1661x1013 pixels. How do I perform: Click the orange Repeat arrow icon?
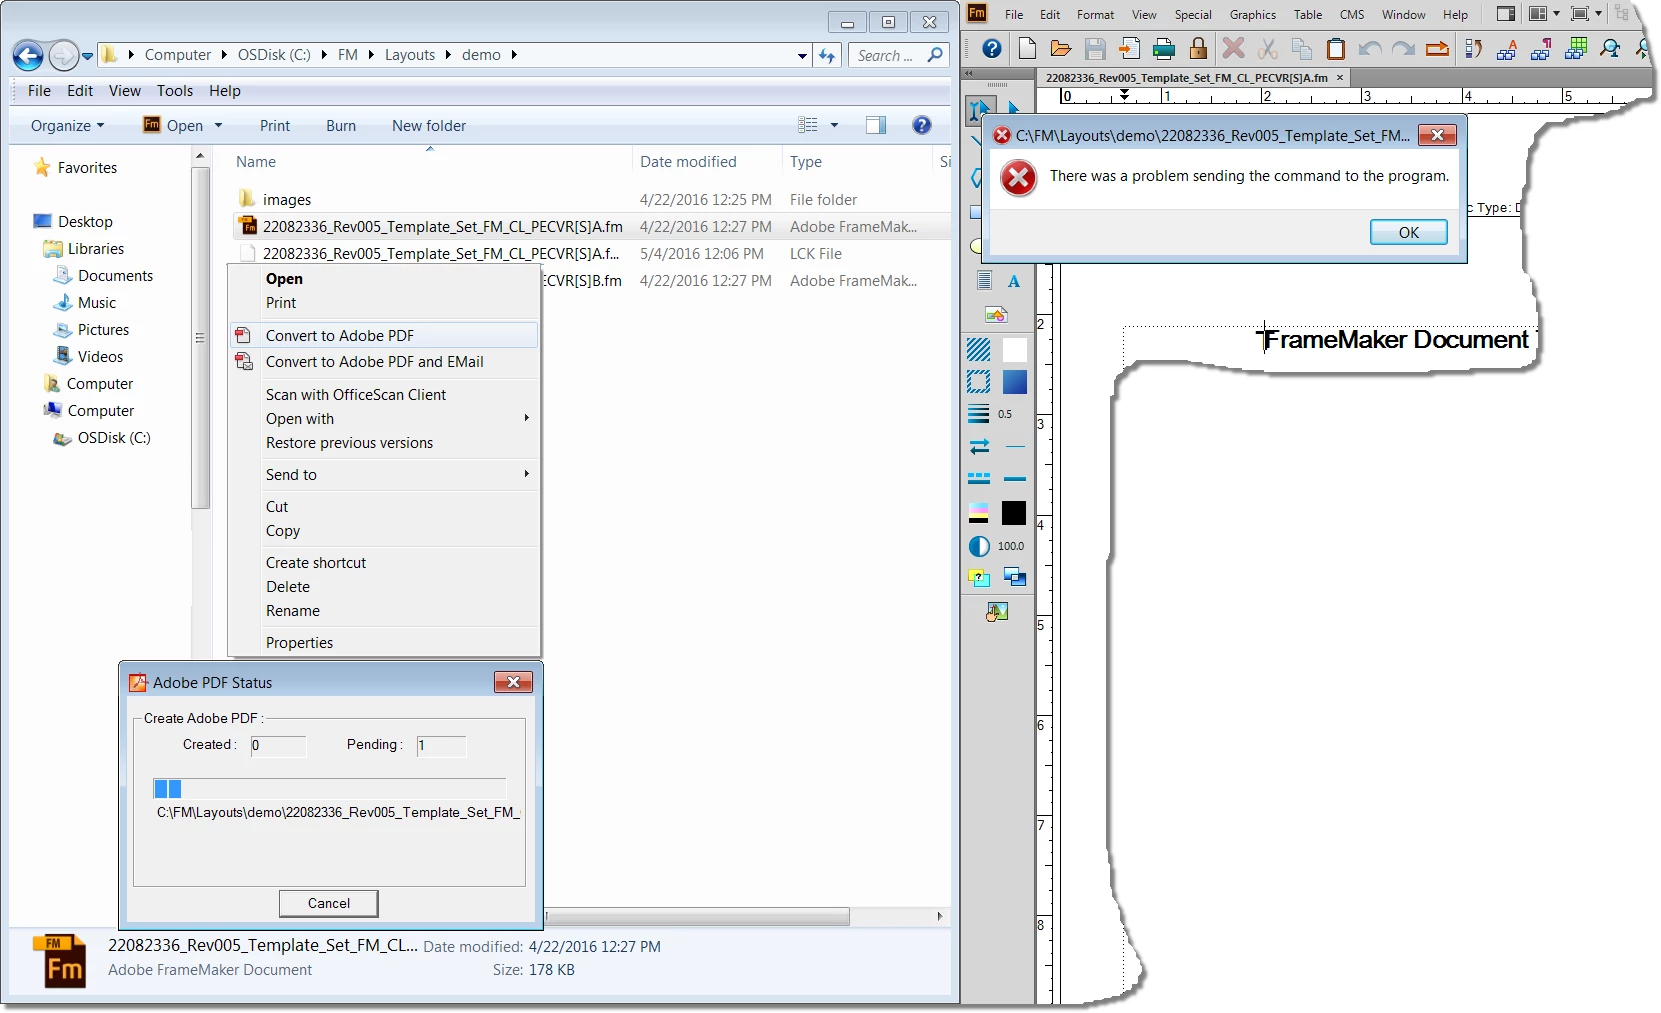[x=1437, y=48]
